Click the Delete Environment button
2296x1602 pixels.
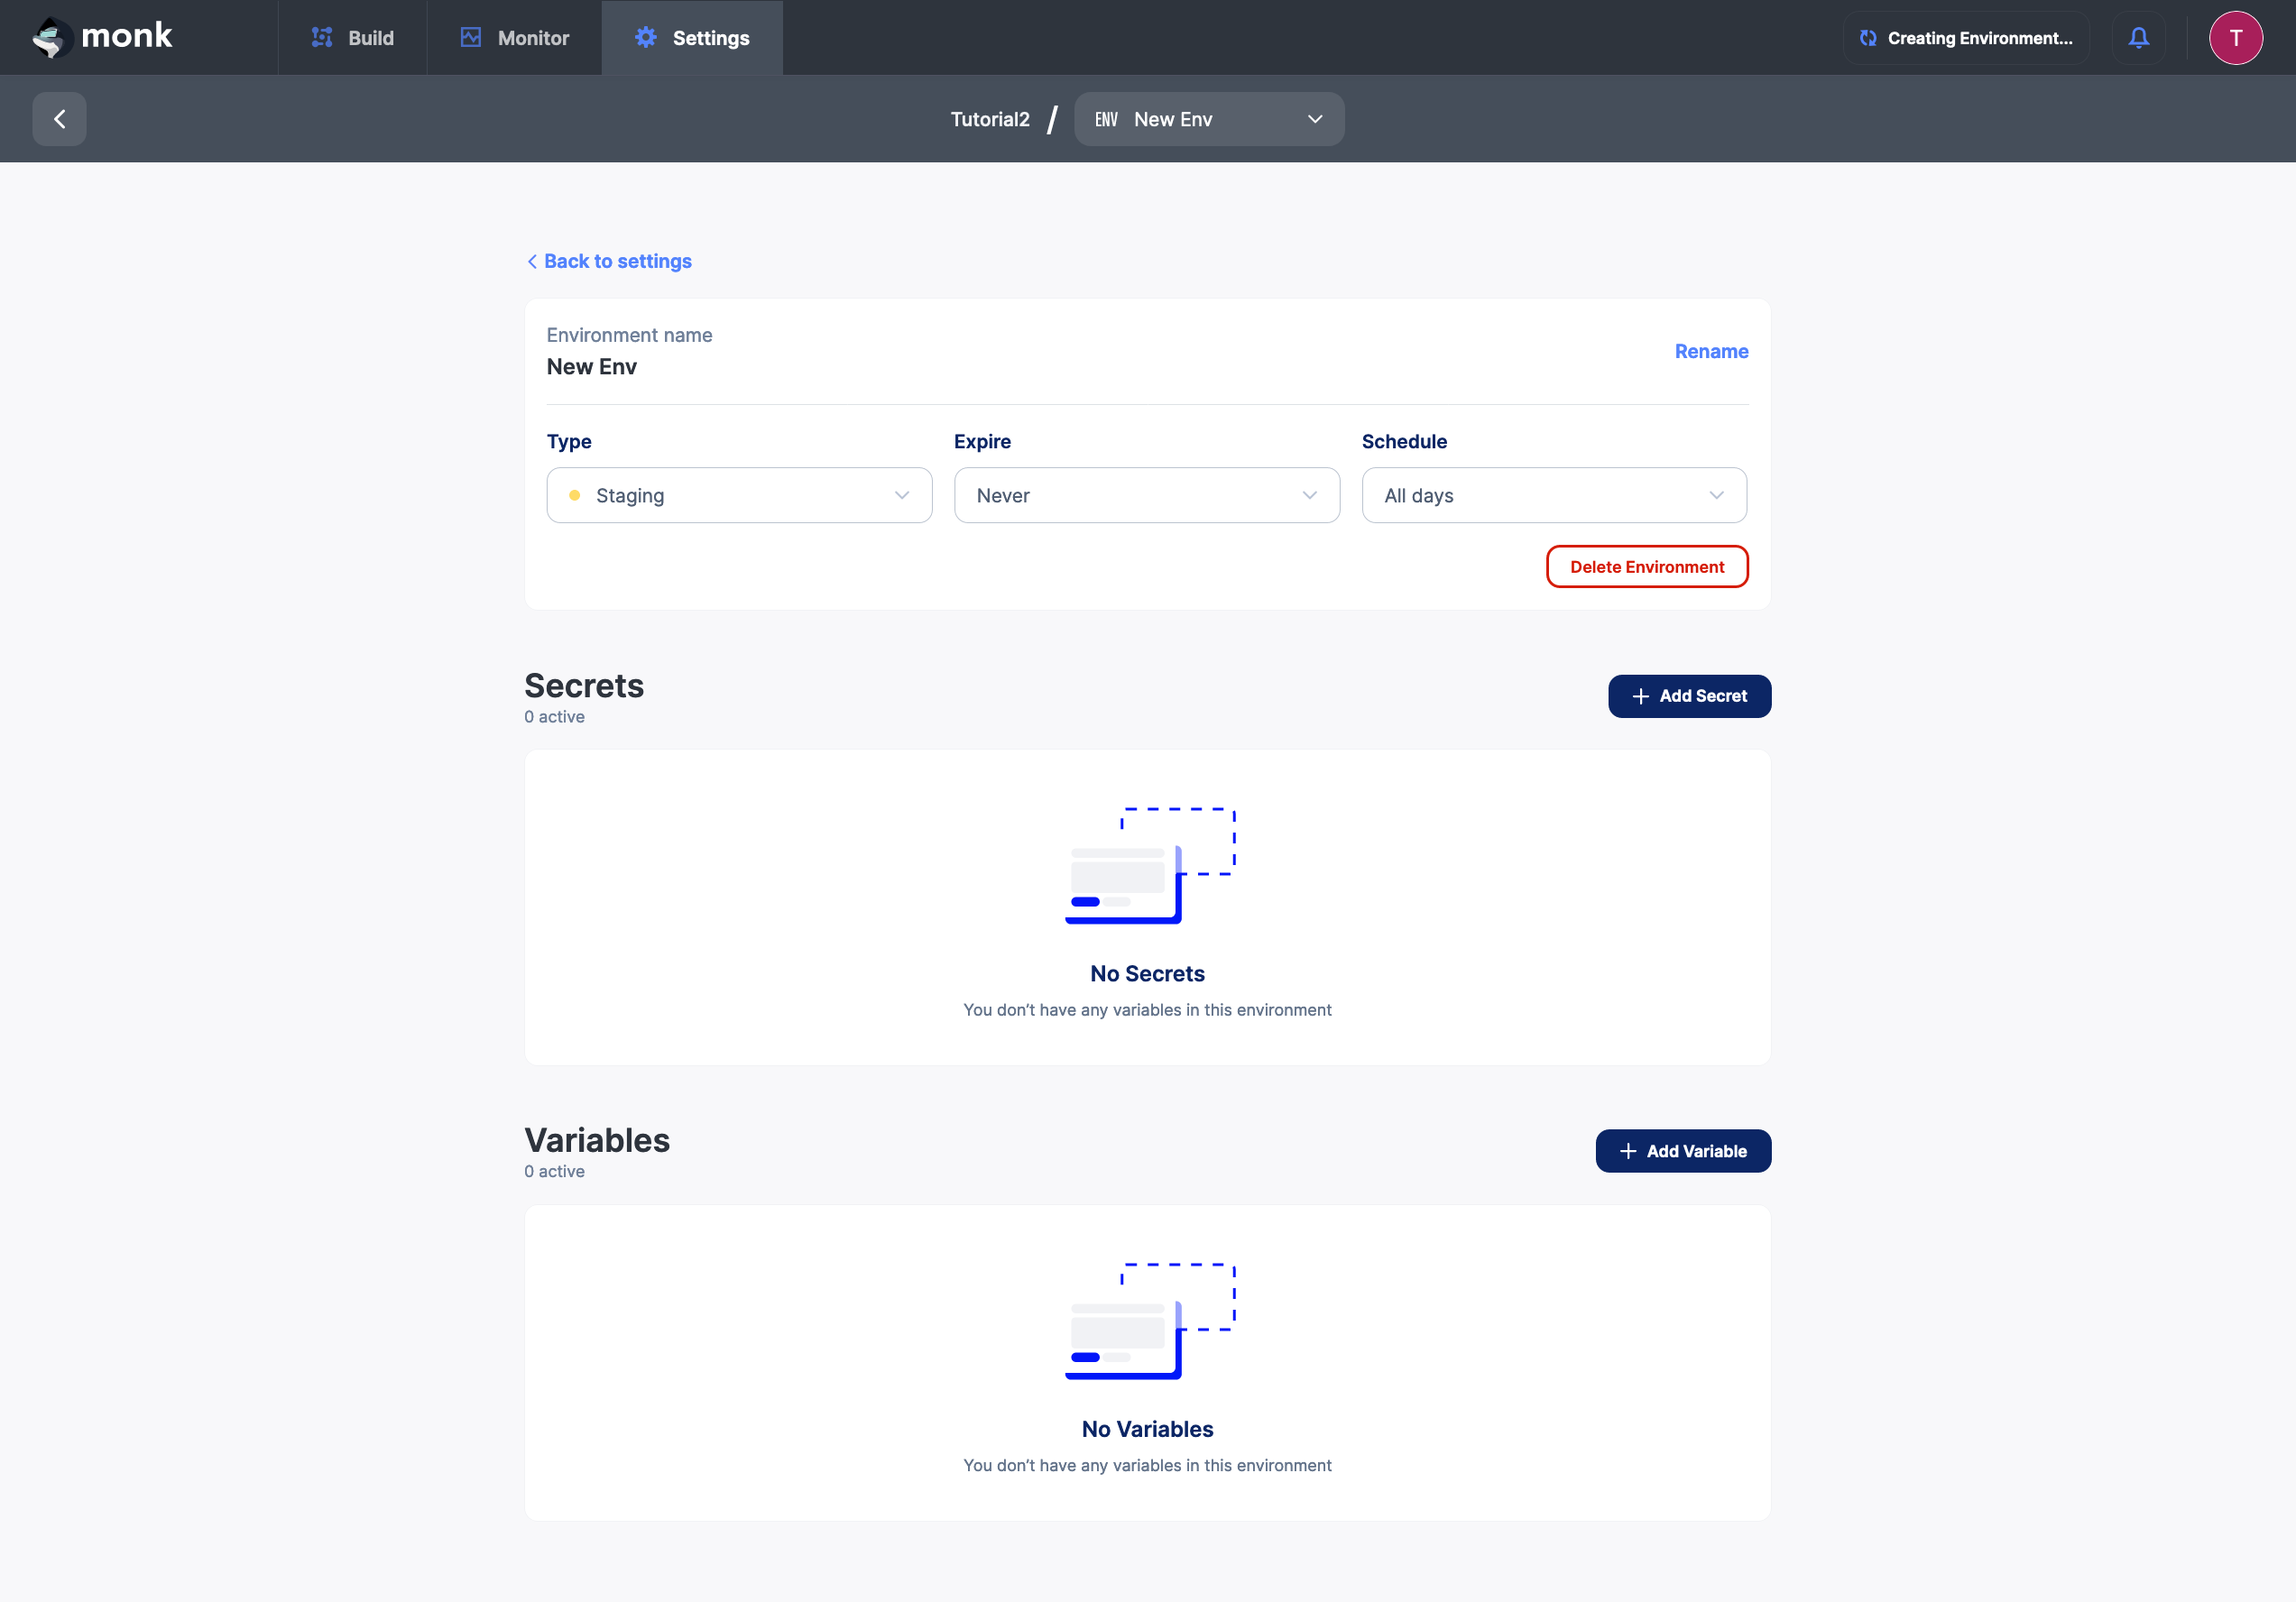click(x=1647, y=566)
